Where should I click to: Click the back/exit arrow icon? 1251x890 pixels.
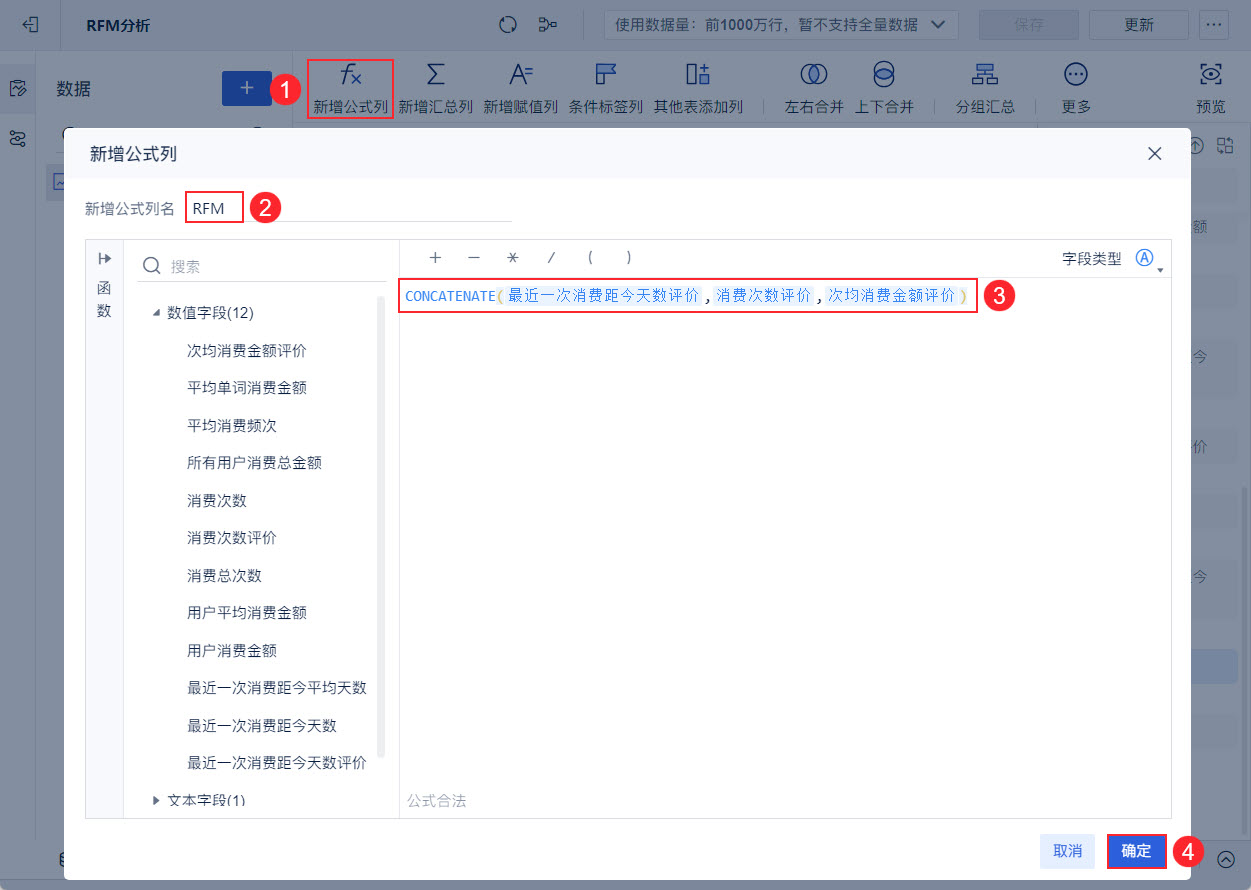point(31,25)
